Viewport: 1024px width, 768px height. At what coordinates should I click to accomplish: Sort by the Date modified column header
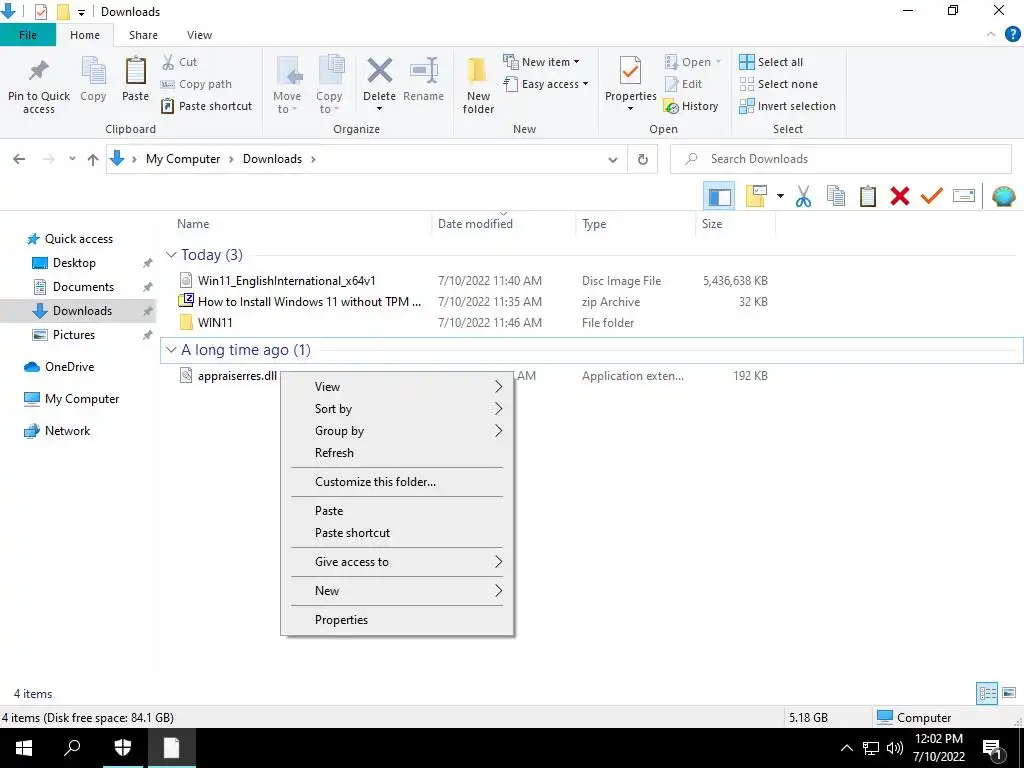[503, 224]
